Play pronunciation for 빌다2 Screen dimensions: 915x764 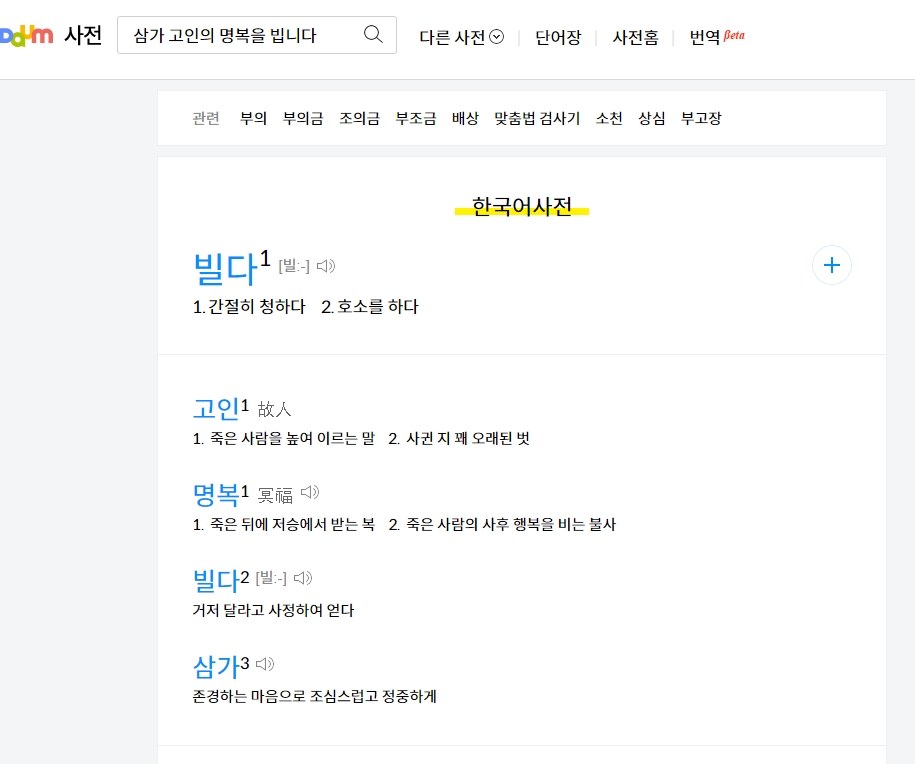(305, 577)
